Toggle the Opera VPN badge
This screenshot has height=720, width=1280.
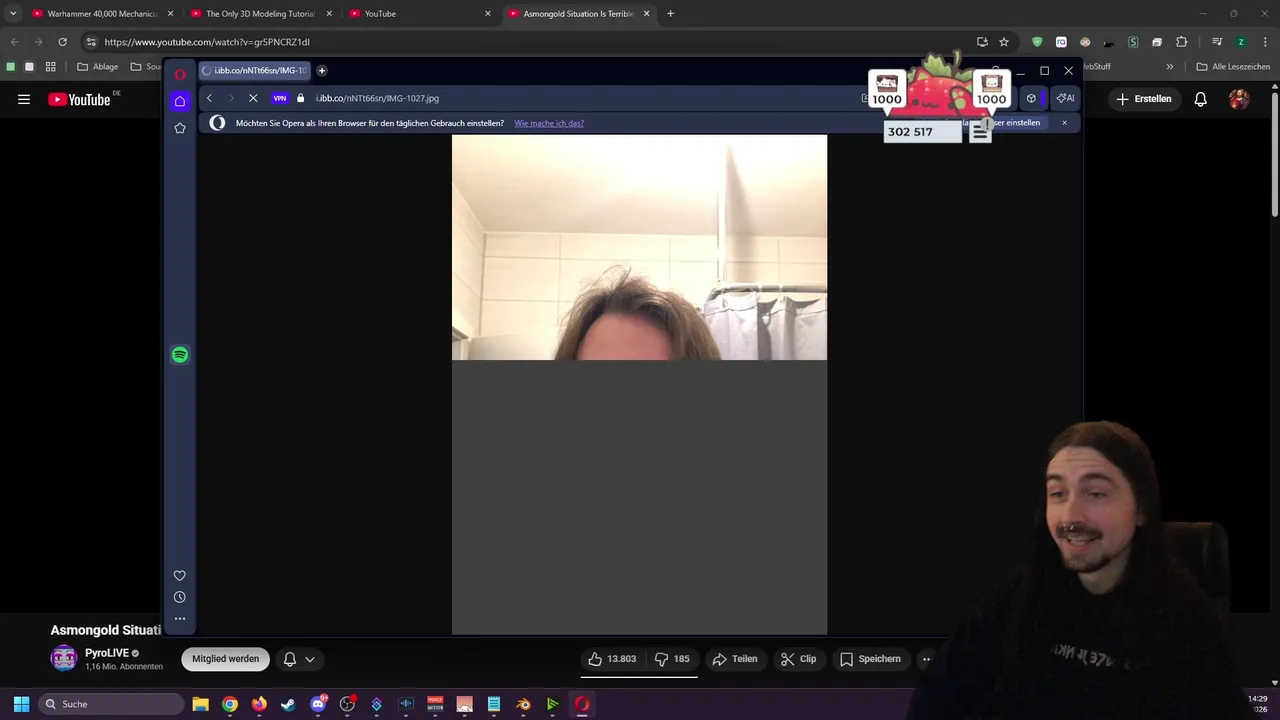(280, 98)
